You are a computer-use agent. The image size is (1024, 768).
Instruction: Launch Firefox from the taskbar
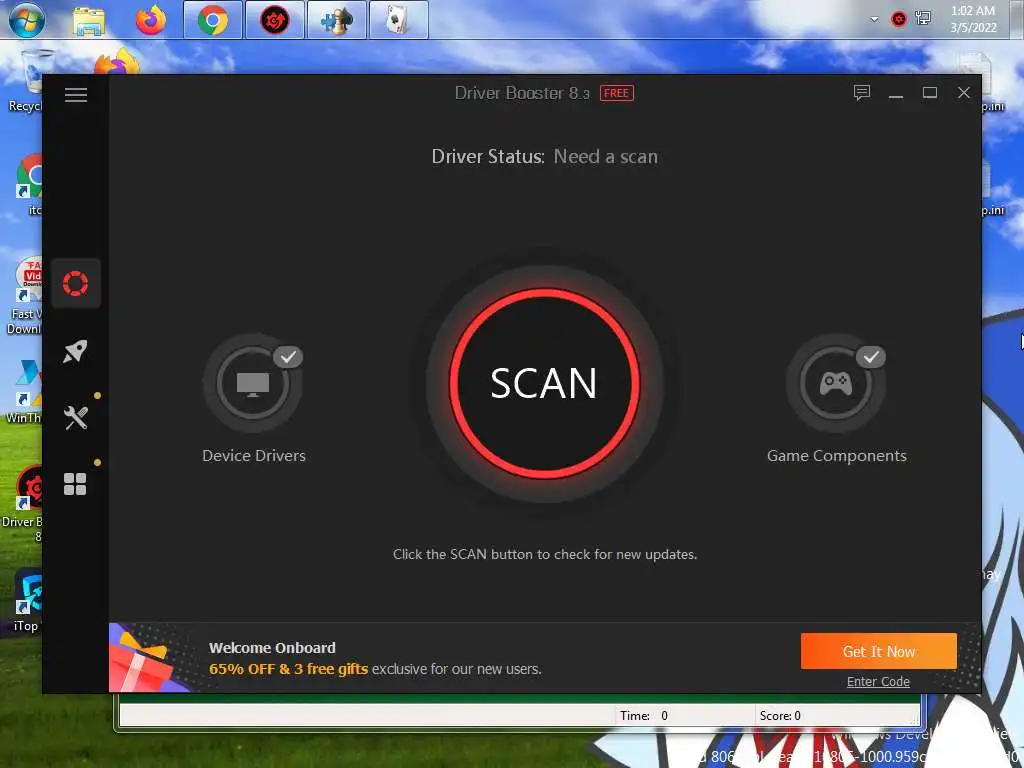(x=151, y=20)
